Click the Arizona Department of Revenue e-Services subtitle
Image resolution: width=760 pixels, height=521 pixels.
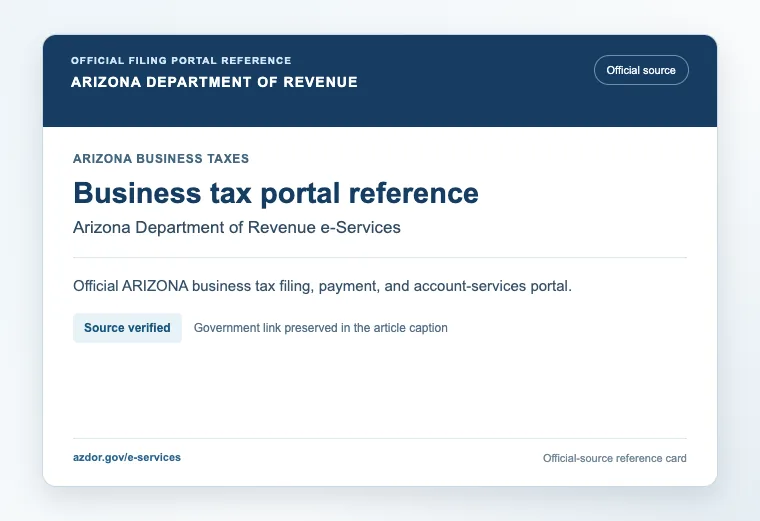click(237, 227)
